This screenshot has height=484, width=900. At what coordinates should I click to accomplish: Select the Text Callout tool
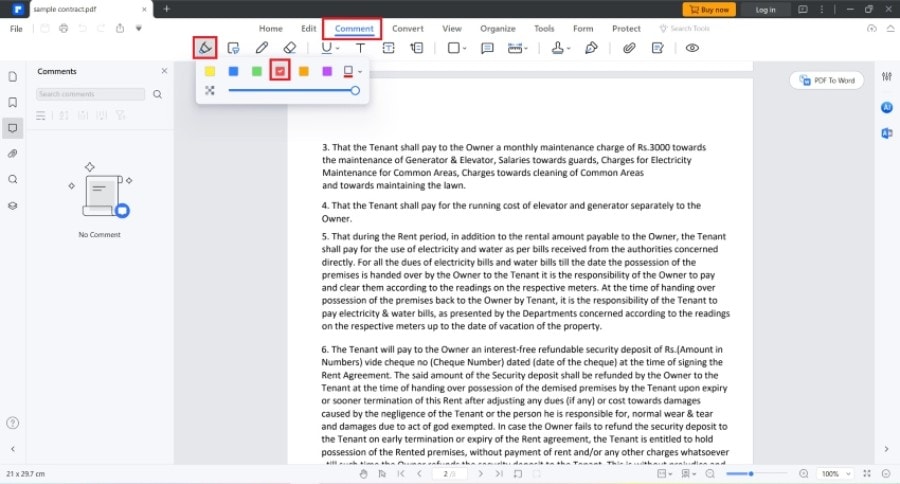(417, 48)
